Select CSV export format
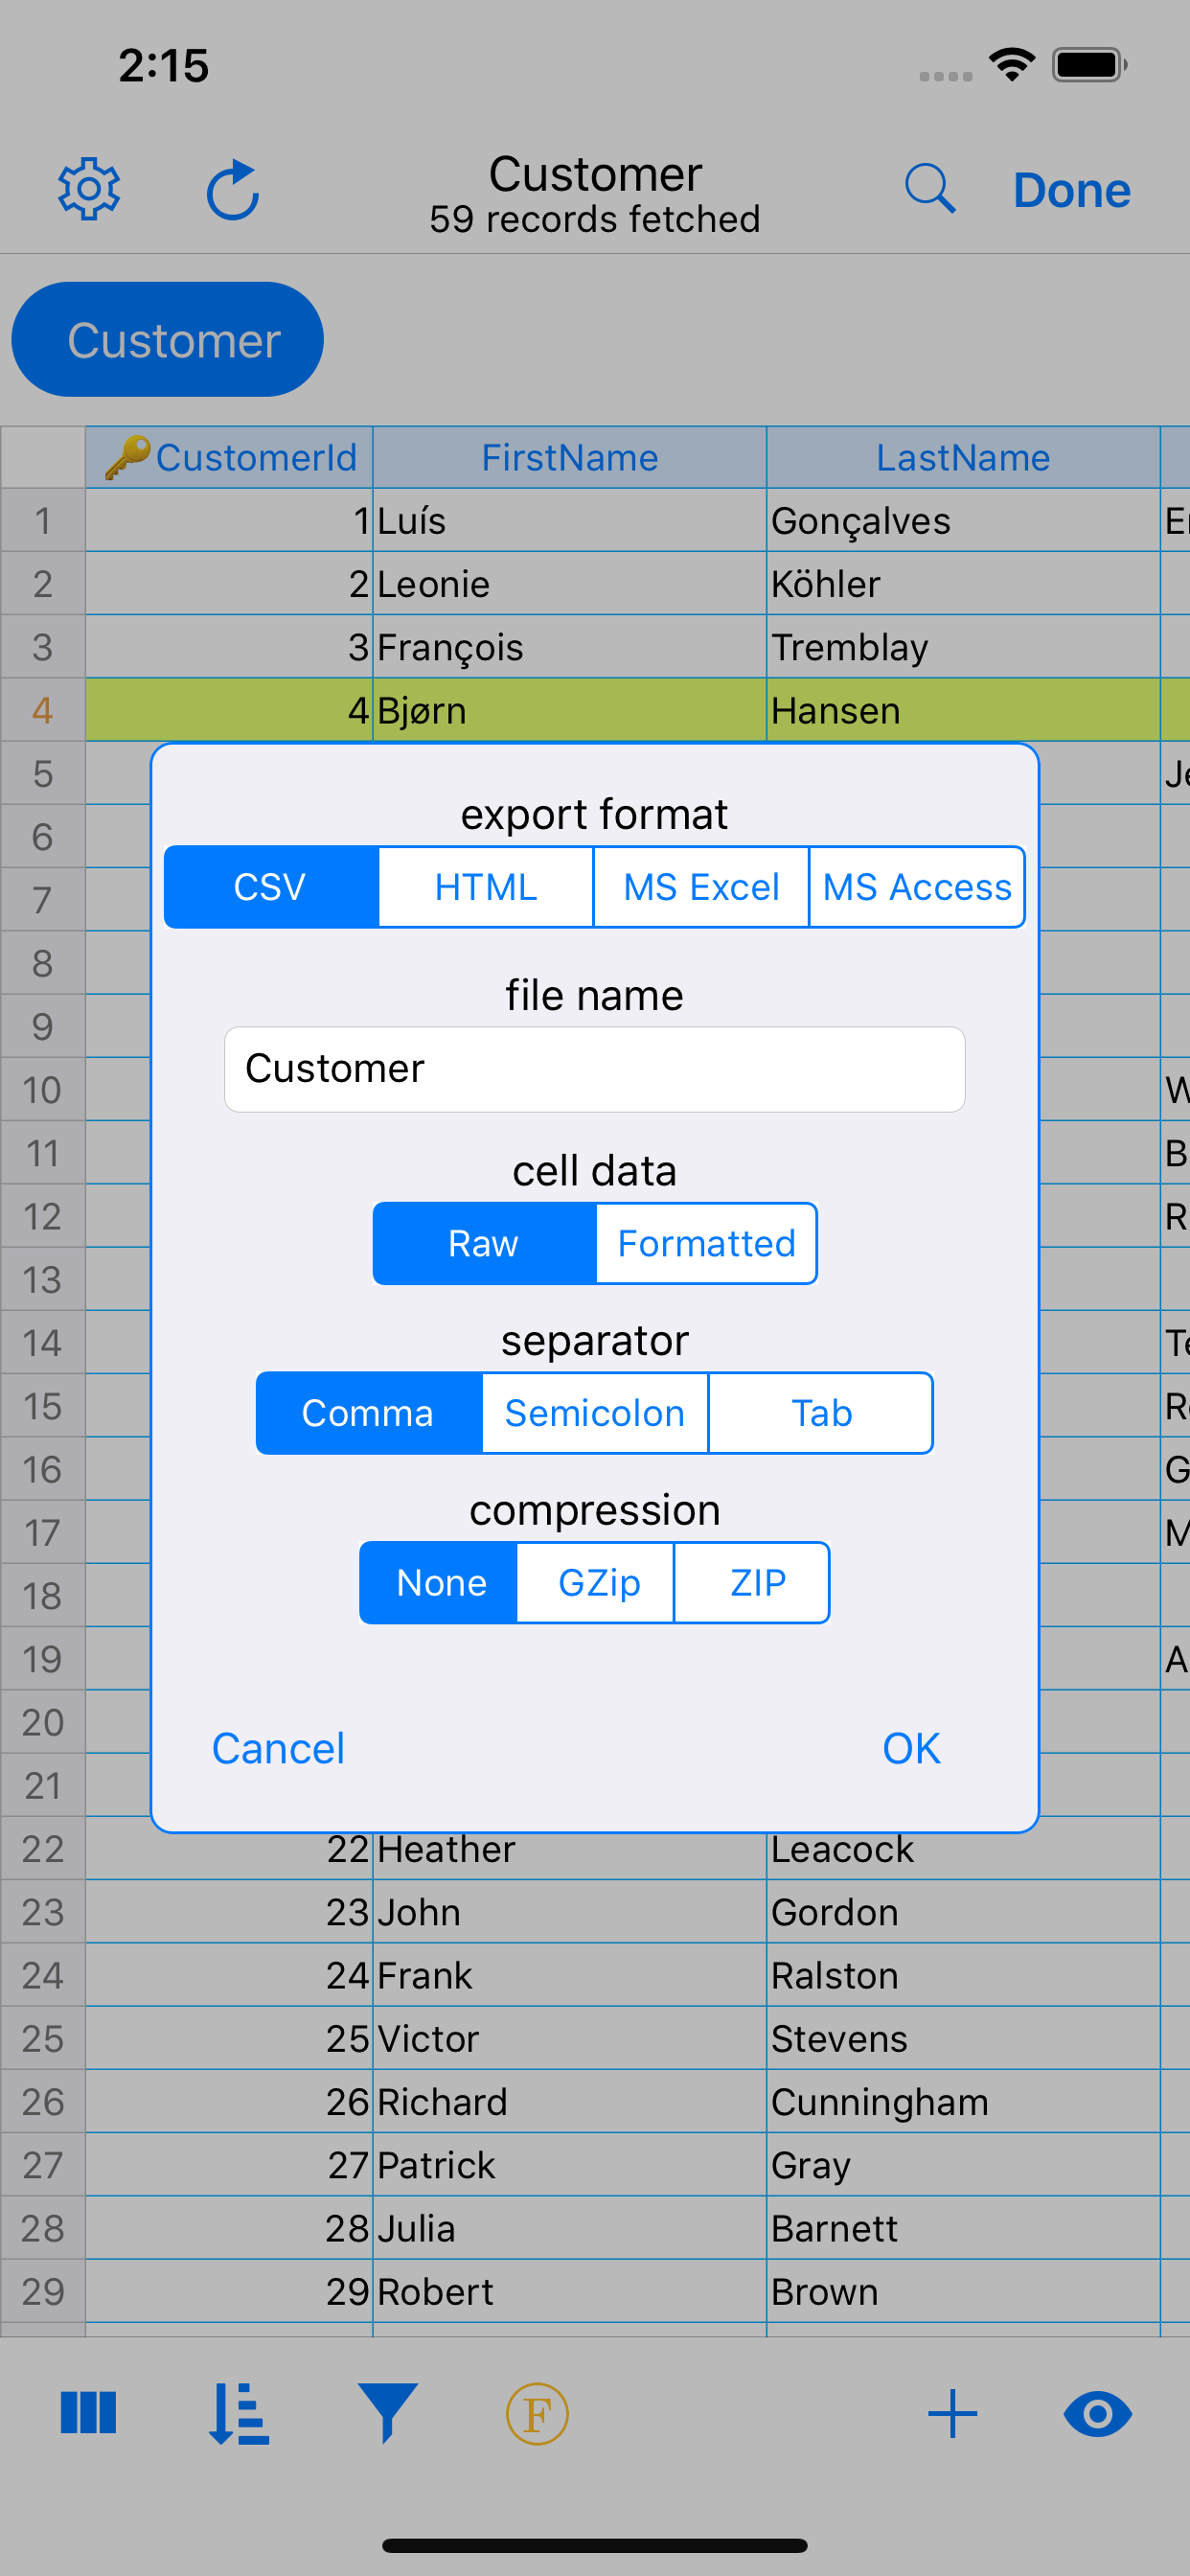Image resolution: width=1190 pixels, height=2576 pixels. click(271, 887)
